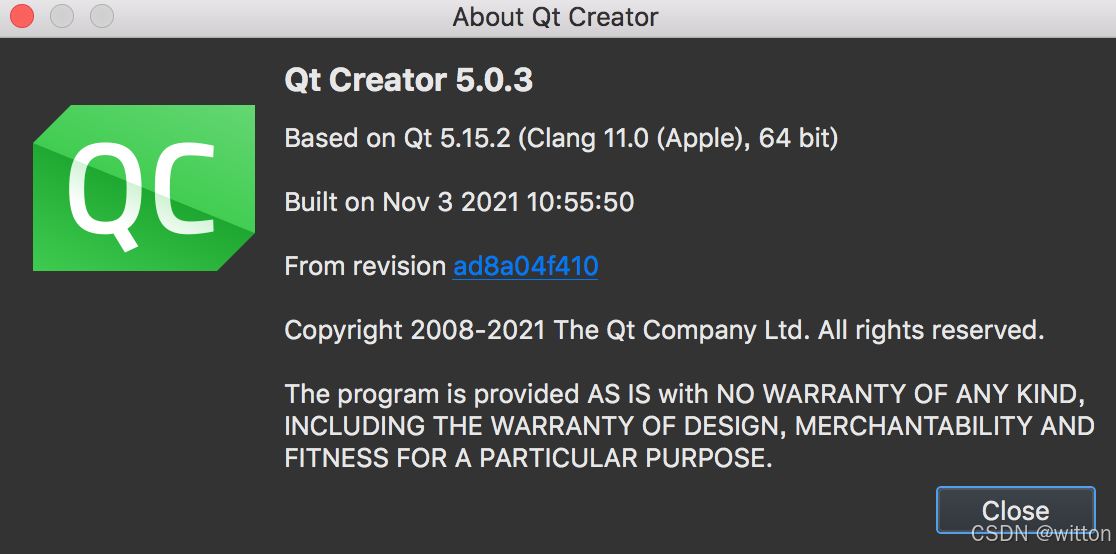The image size is (1116, 554).
Task: Click the From revision label
Action: (365, 266)
